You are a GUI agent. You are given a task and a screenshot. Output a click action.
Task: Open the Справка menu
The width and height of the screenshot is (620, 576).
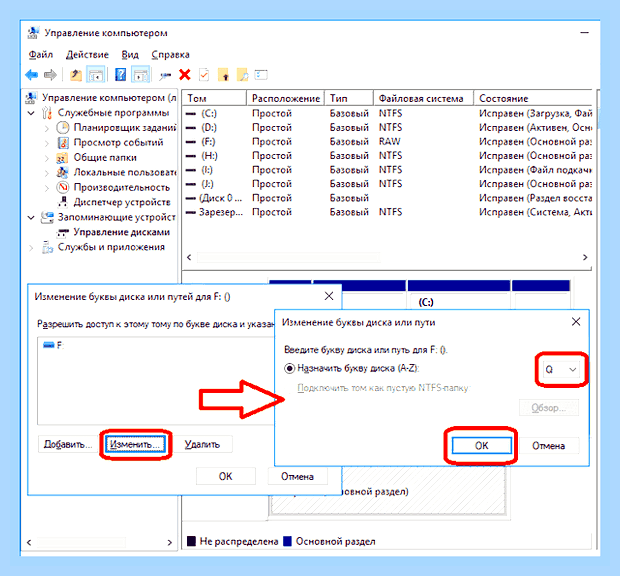coord(171,55)
